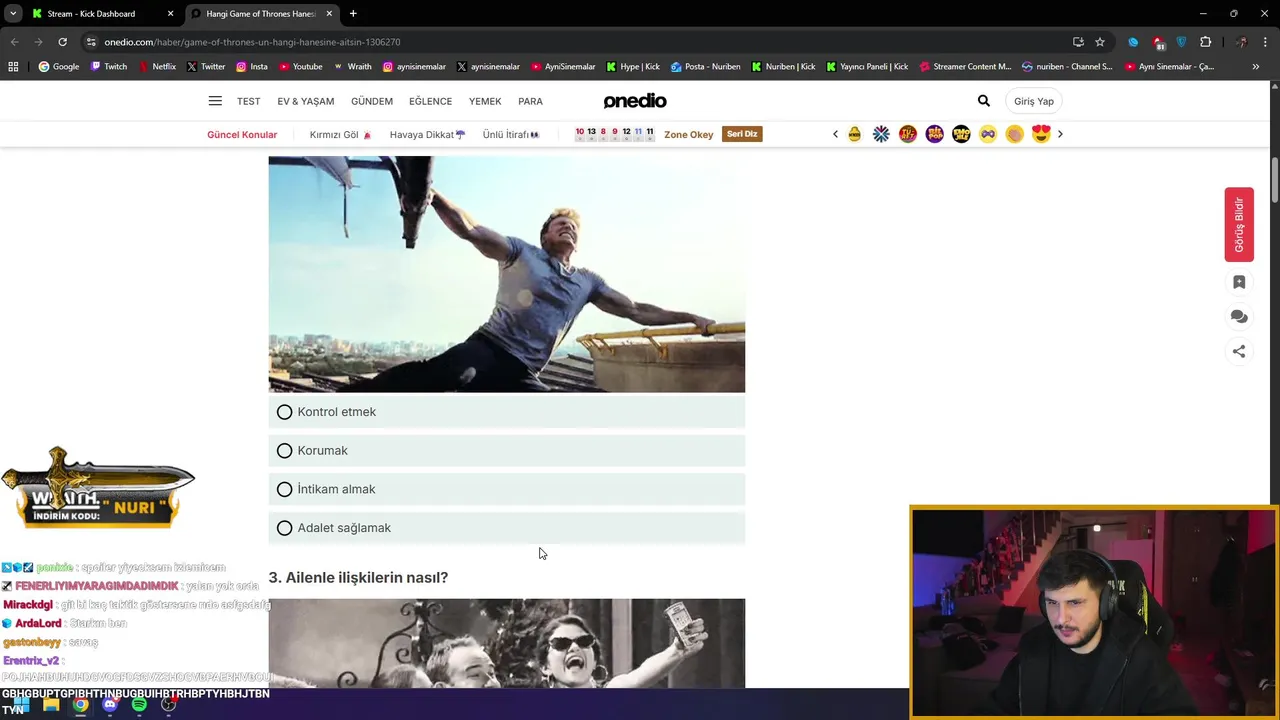Show previous emoji categories with left arrow
This screenshot has width=1280, height=720.
(835, 134)
